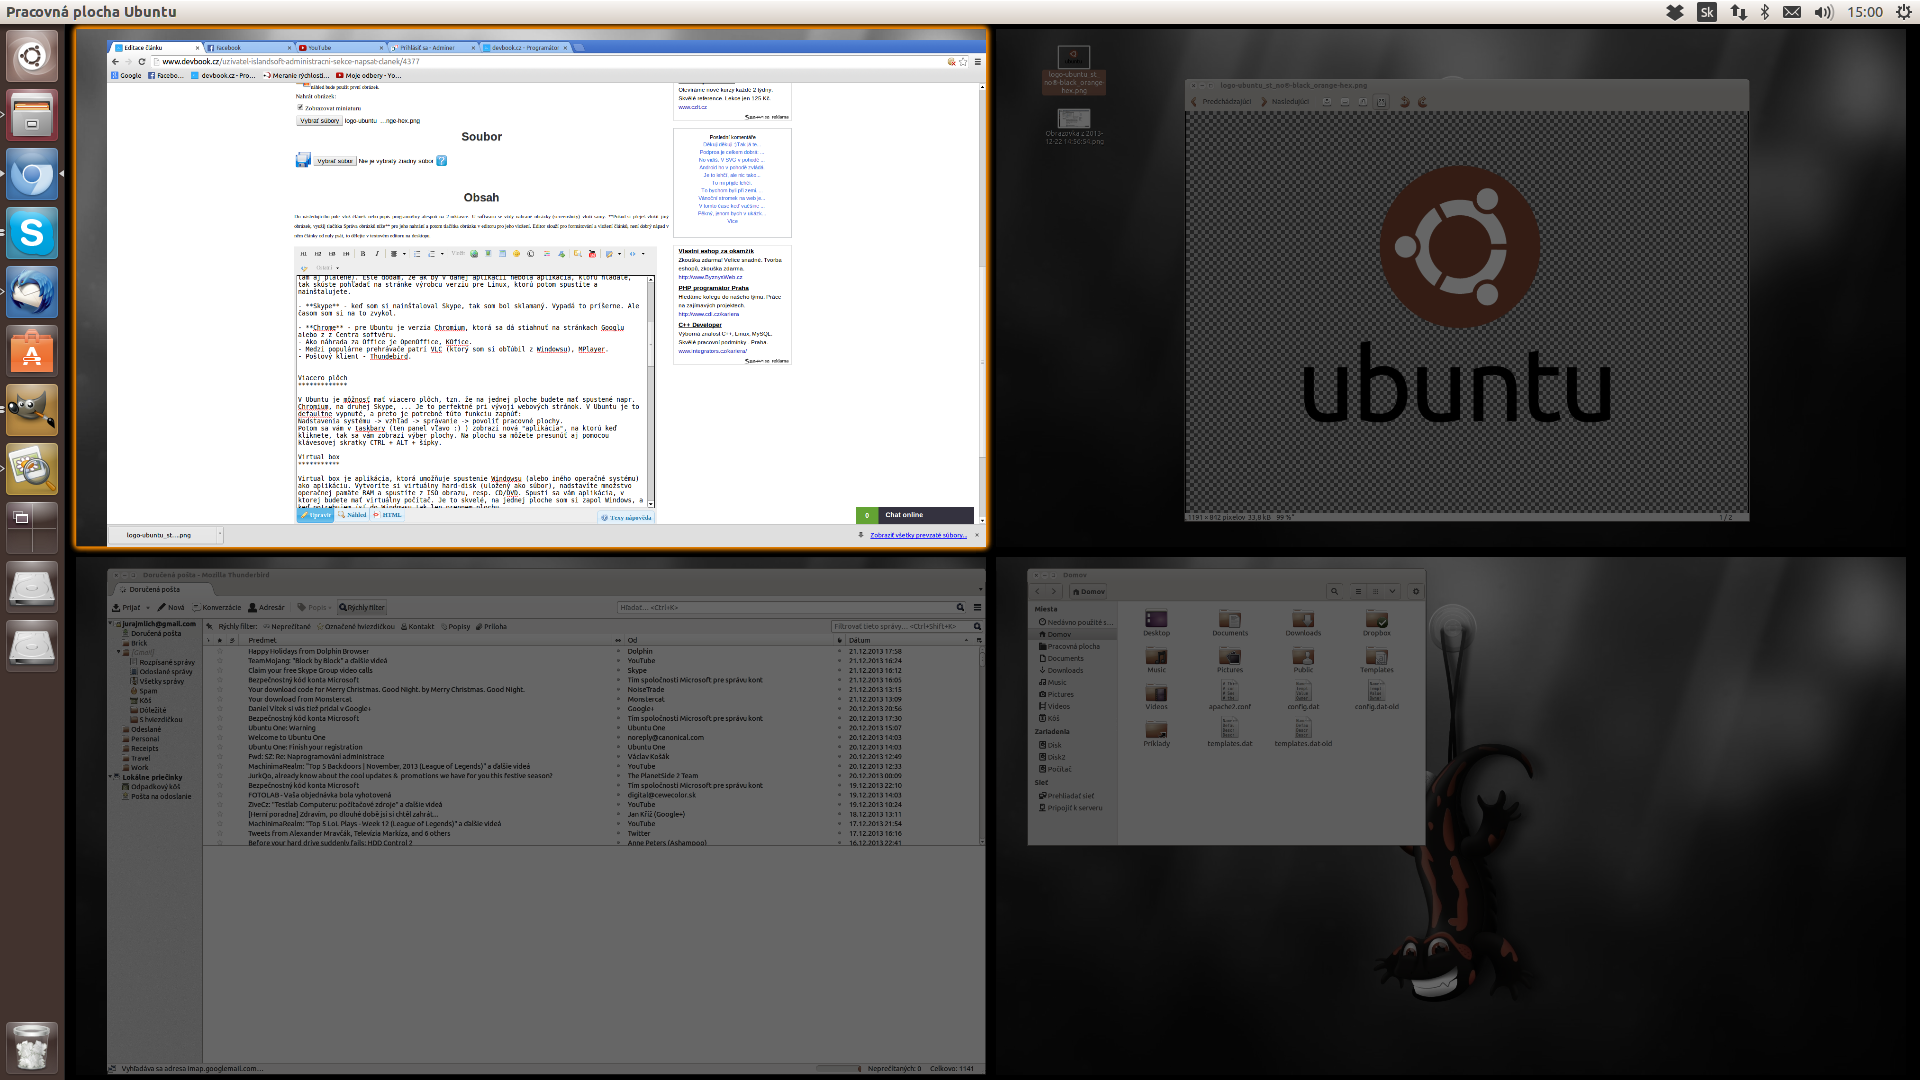Open Dropbox indicator in top panel
Image resolution: width=1920 pixels, height=1080 pixels.
coord(1674,12)
